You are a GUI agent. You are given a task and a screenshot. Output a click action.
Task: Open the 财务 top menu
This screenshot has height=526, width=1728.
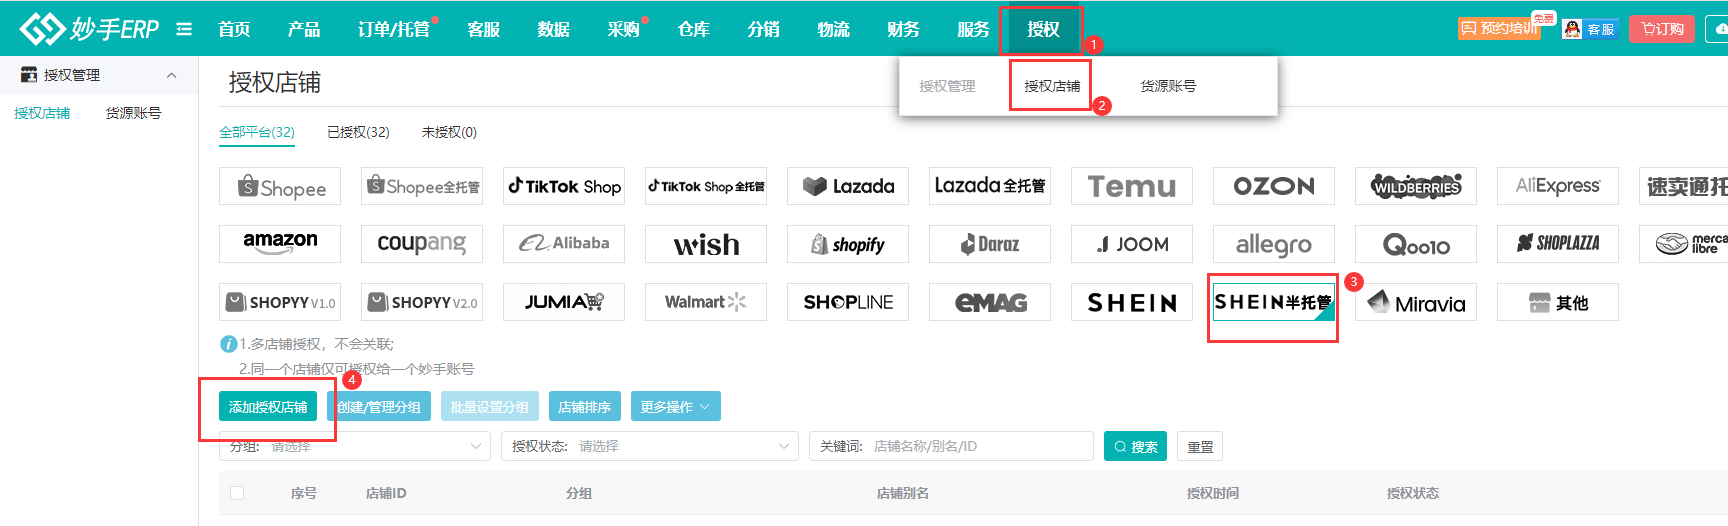pos(903,29)
